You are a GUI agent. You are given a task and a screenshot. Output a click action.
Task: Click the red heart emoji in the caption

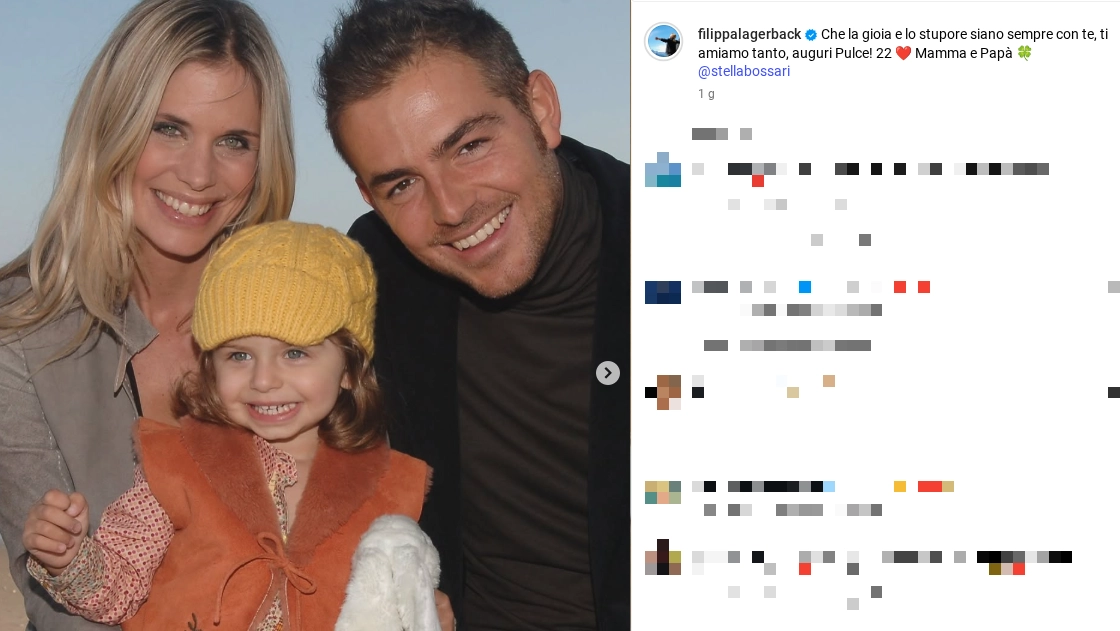tap(903, 53)
